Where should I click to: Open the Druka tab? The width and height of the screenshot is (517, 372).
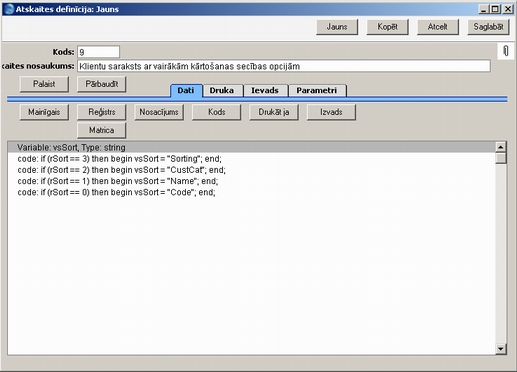222,90
